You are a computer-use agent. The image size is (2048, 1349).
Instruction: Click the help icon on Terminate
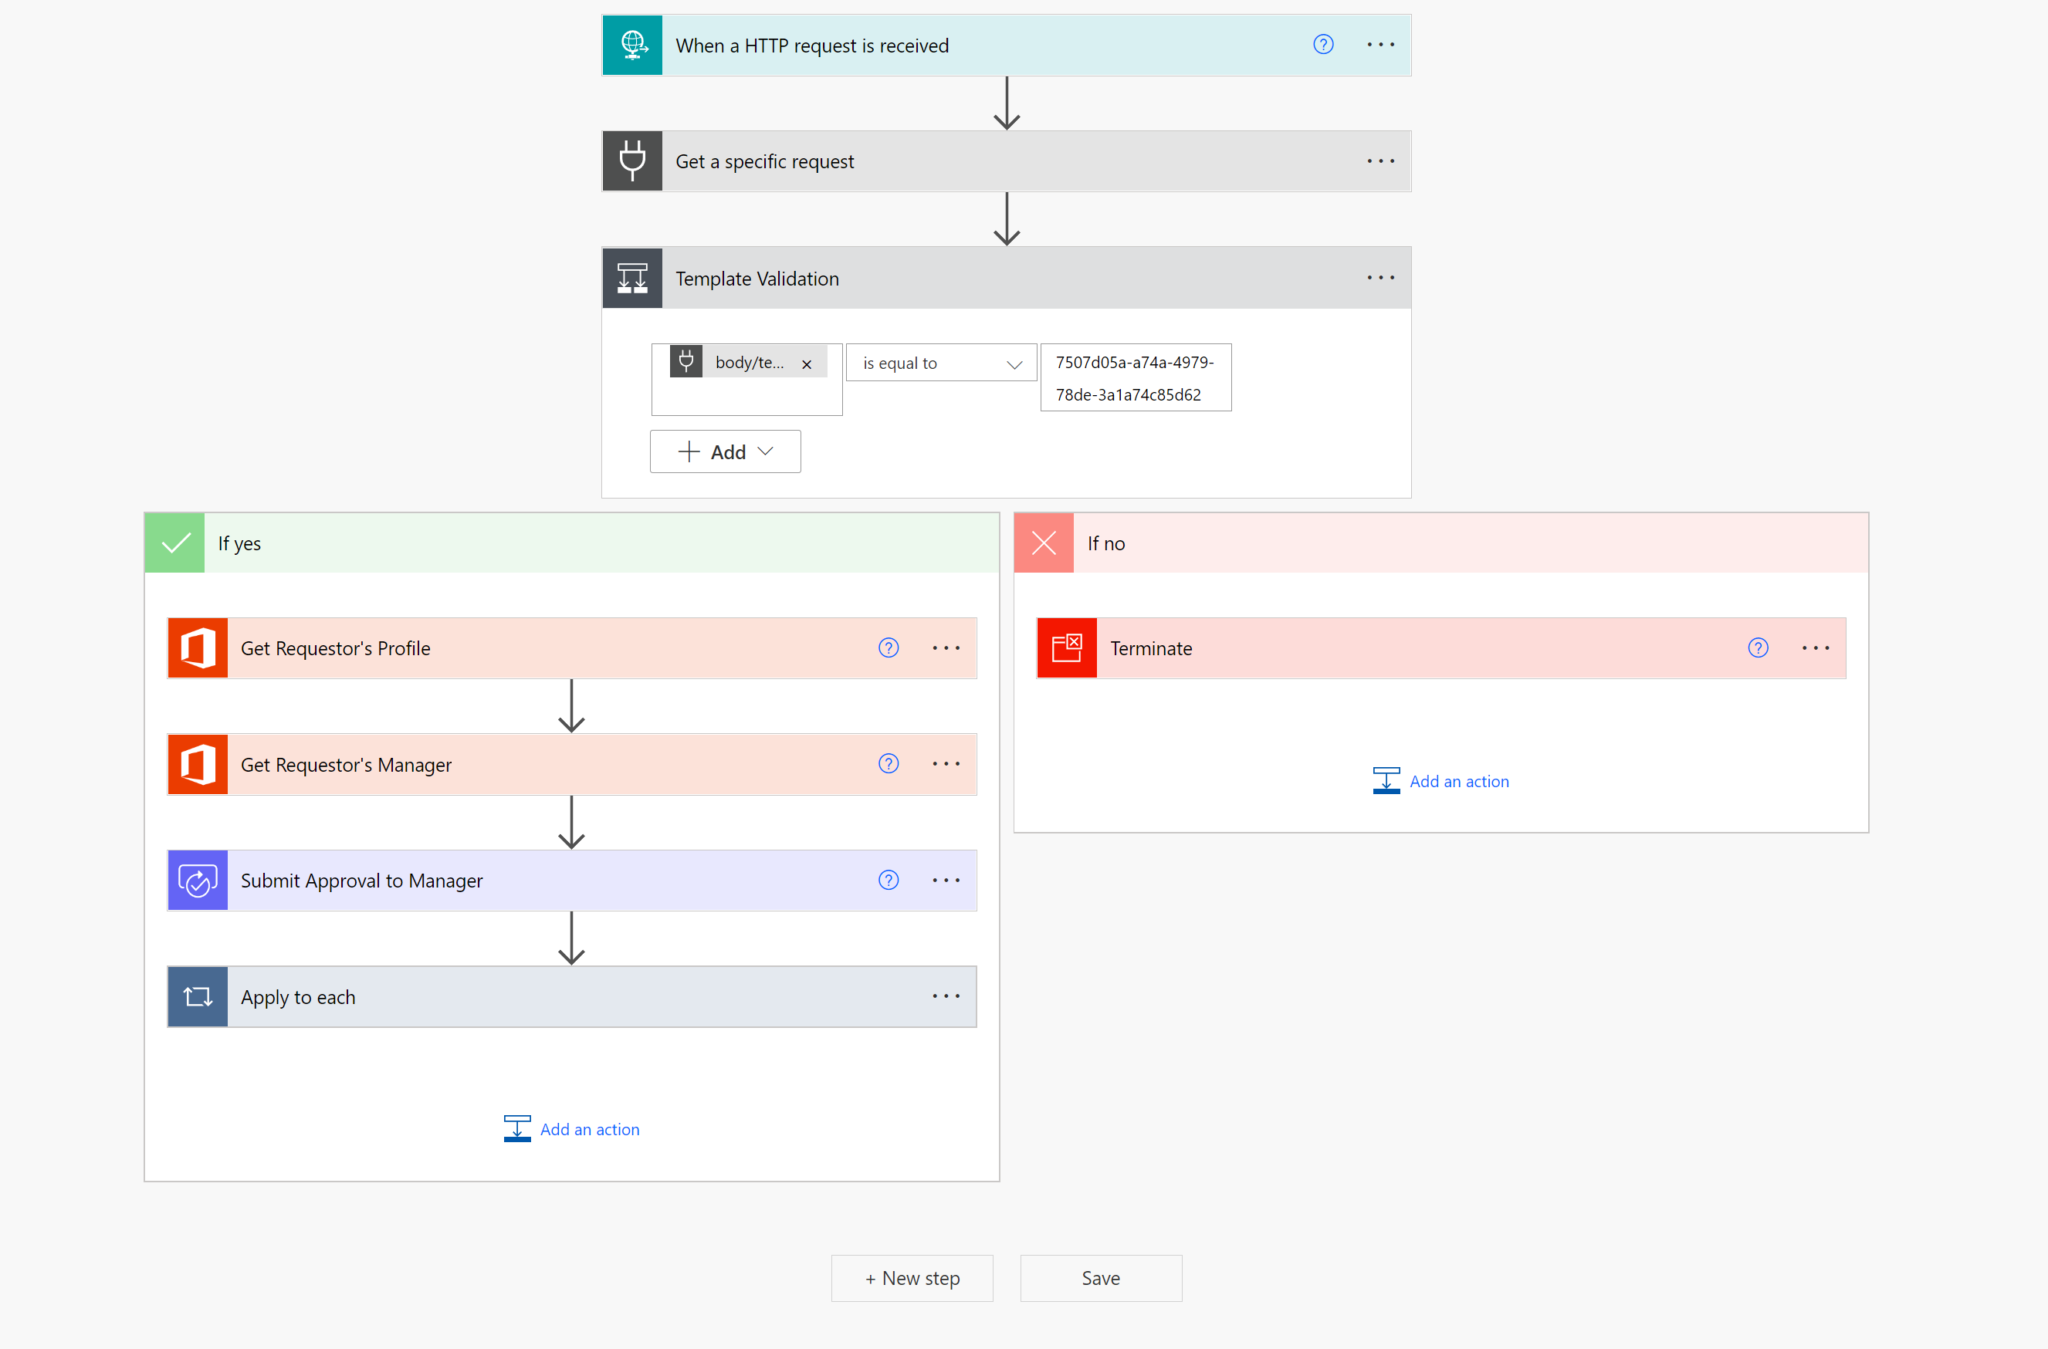point(1757,647)
